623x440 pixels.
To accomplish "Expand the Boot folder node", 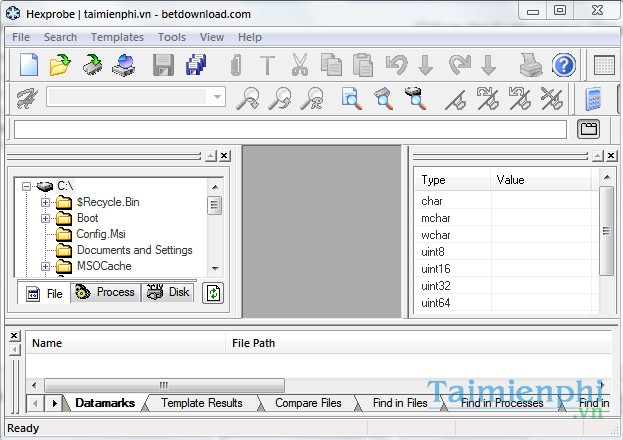I will click(45, 218).
